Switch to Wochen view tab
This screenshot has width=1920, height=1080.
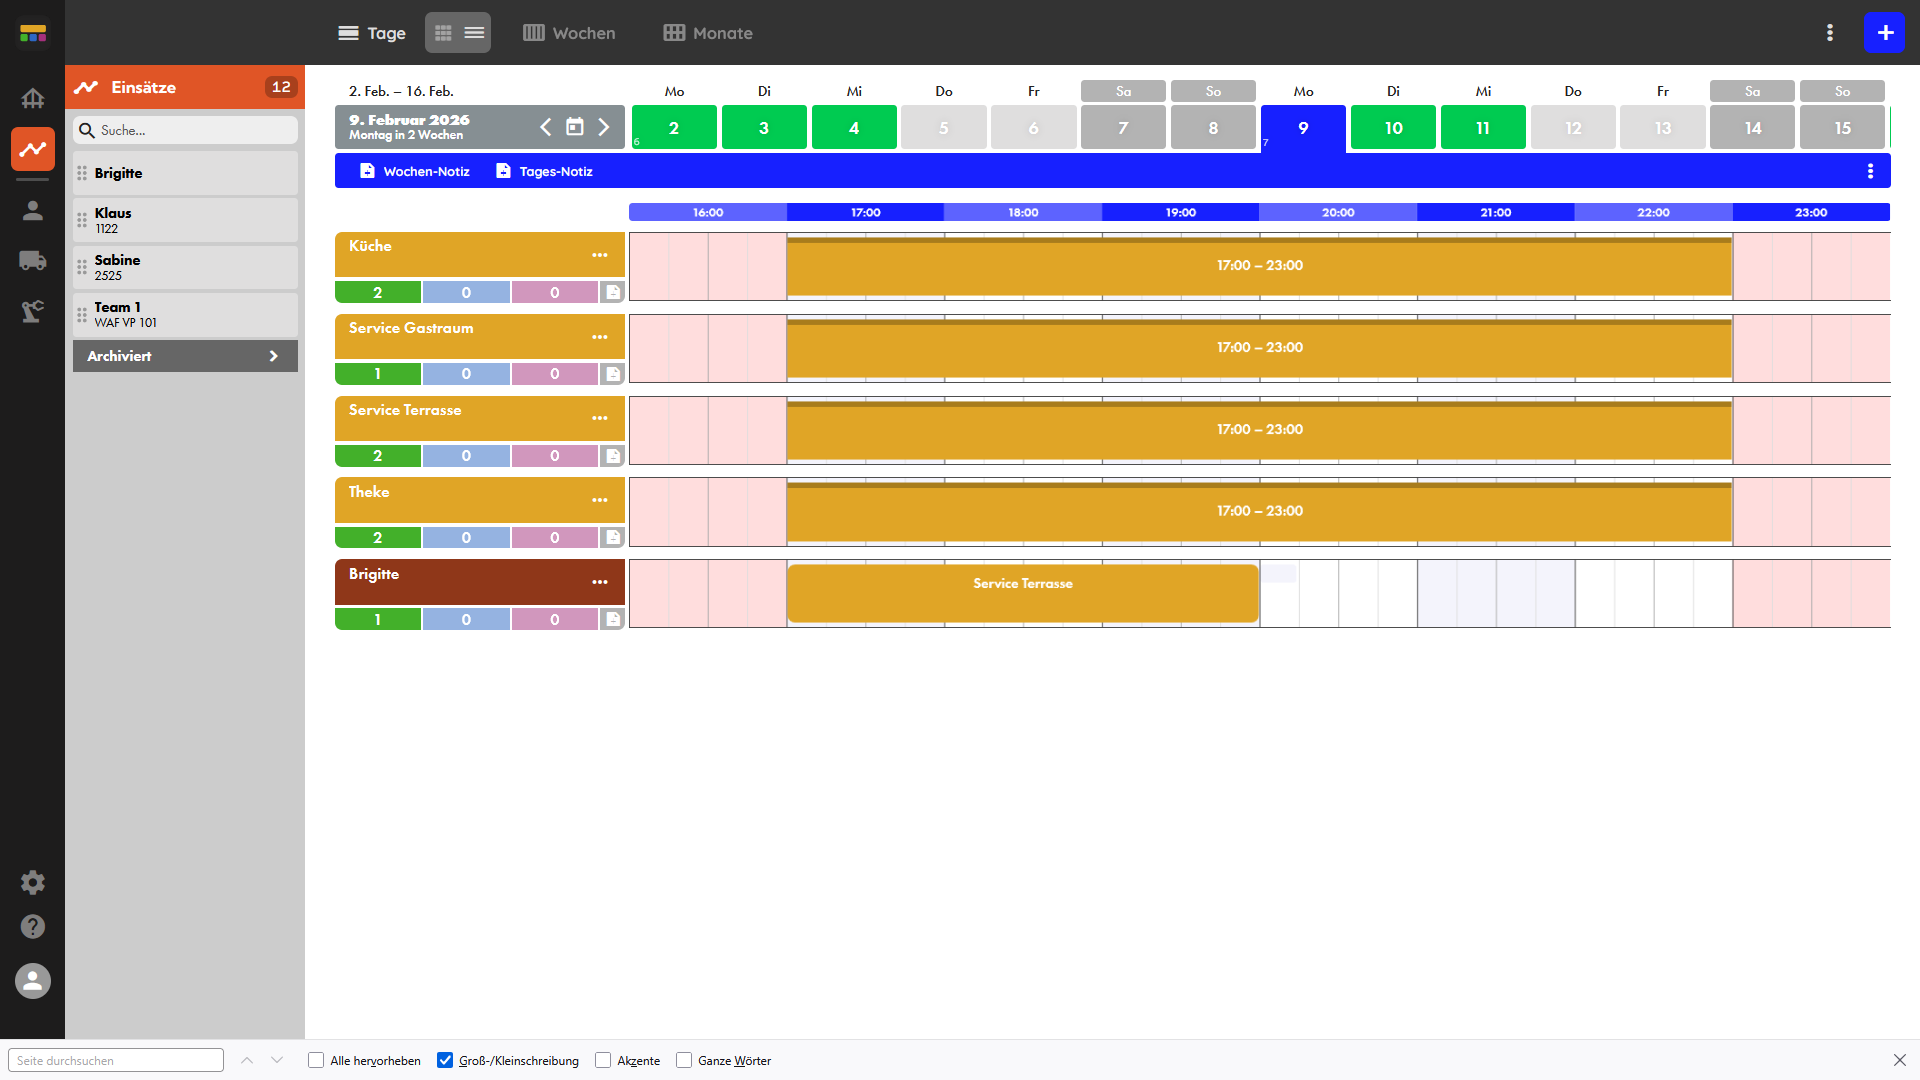[x=569, y=33]
